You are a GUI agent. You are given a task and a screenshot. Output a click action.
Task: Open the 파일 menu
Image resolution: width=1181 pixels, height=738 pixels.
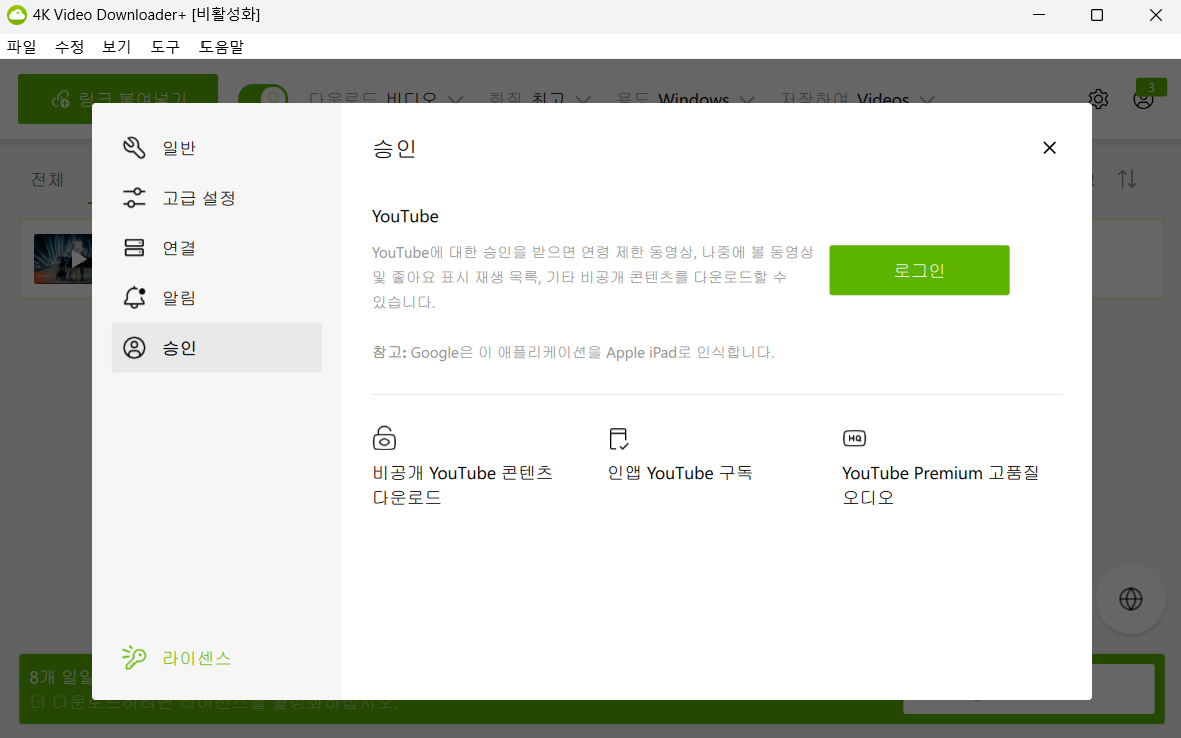(22, 47)
